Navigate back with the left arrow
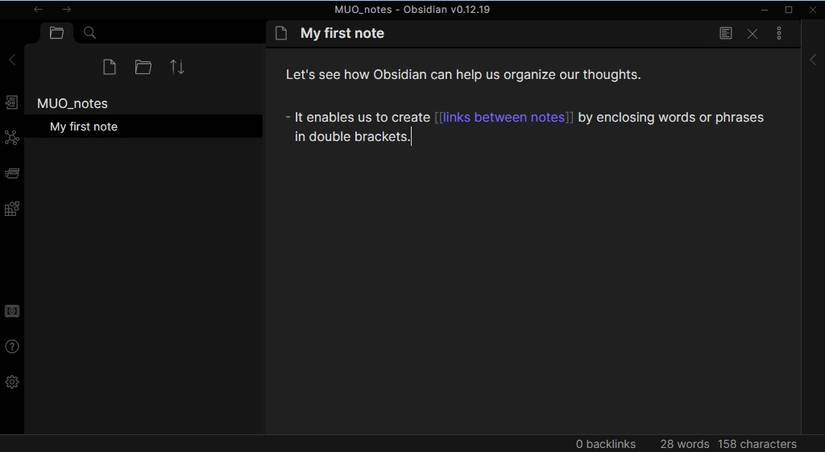825x452 pixels. pyautogui.click(x=38, y=9)
